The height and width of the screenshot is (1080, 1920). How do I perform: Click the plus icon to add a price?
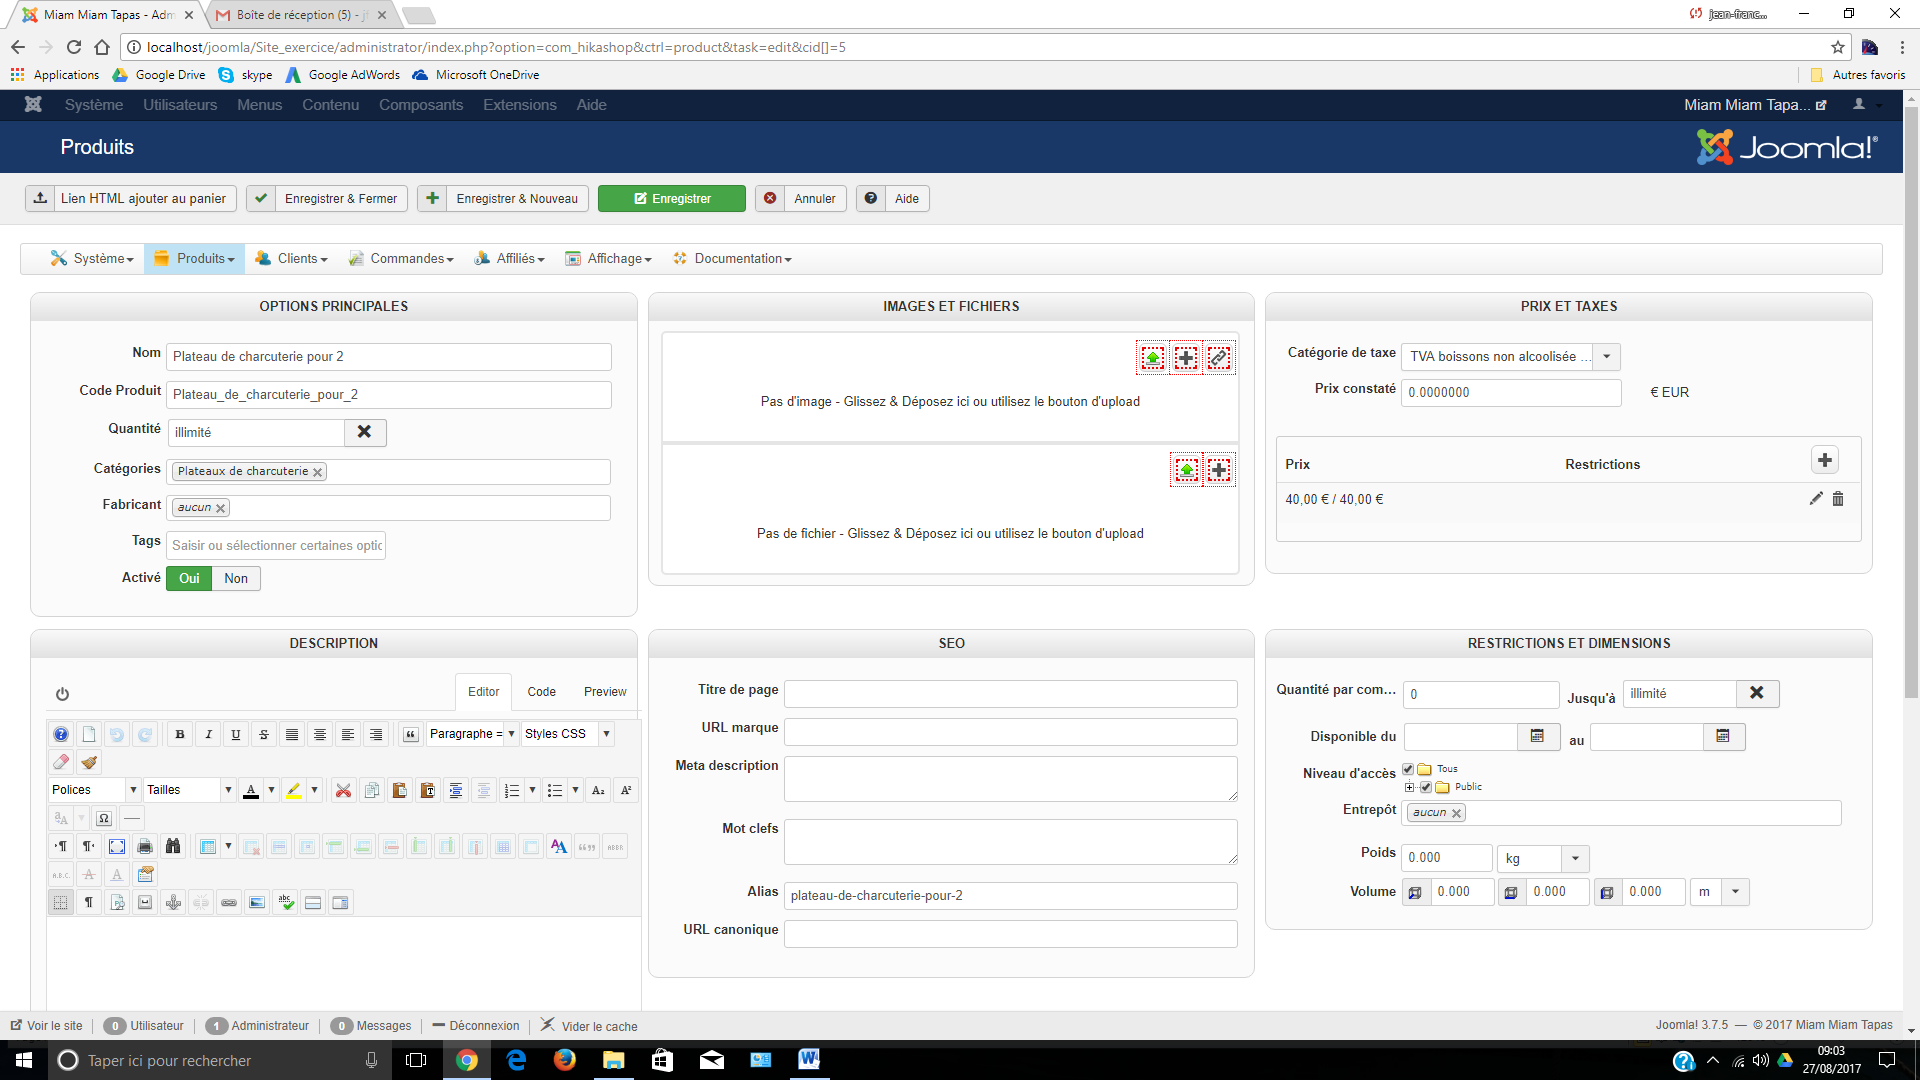(1825, 460)
